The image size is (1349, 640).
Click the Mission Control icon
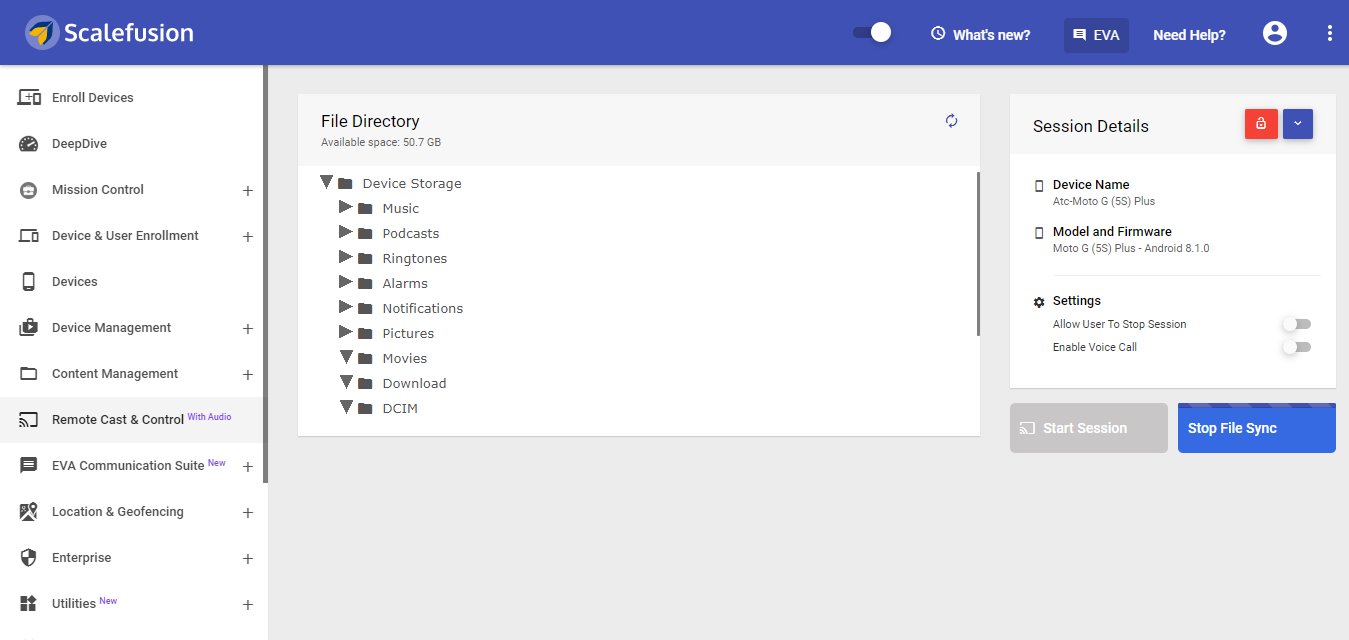tap(29, 190)
